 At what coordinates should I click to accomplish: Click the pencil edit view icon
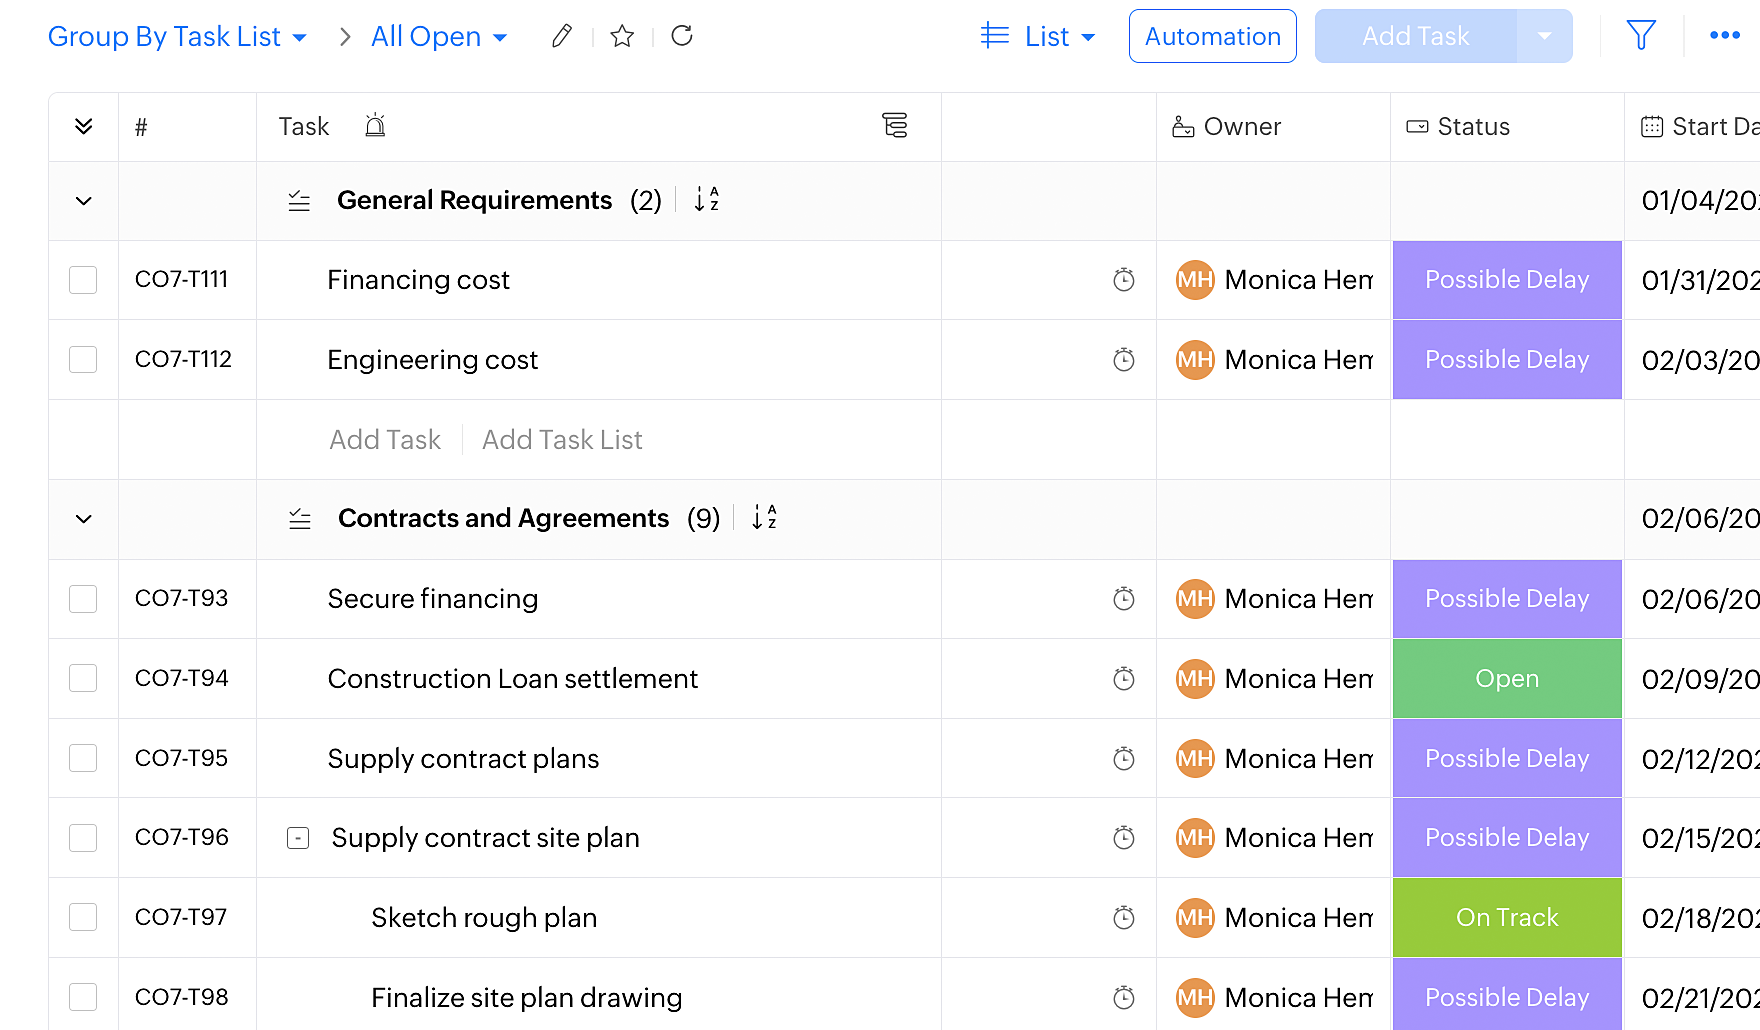point(562,37)
